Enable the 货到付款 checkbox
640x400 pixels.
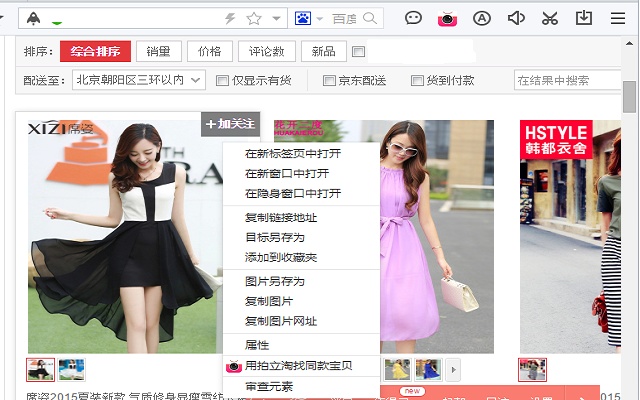417,80
